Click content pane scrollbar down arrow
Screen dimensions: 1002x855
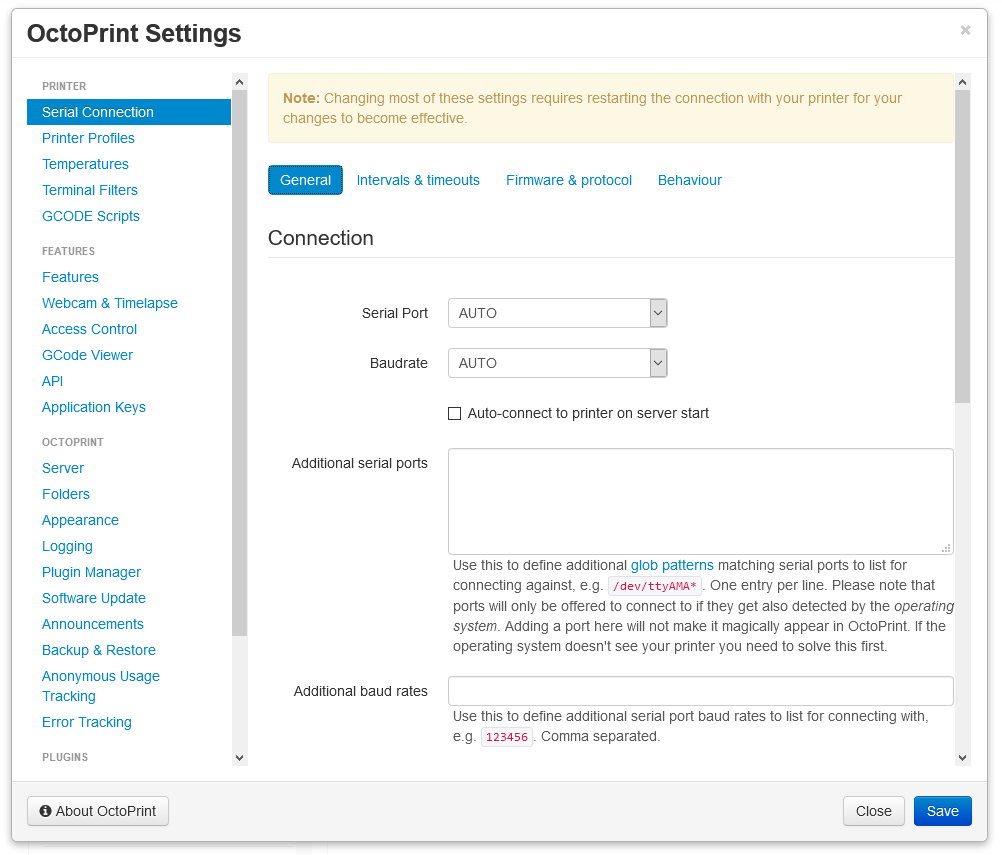point(962,758)
